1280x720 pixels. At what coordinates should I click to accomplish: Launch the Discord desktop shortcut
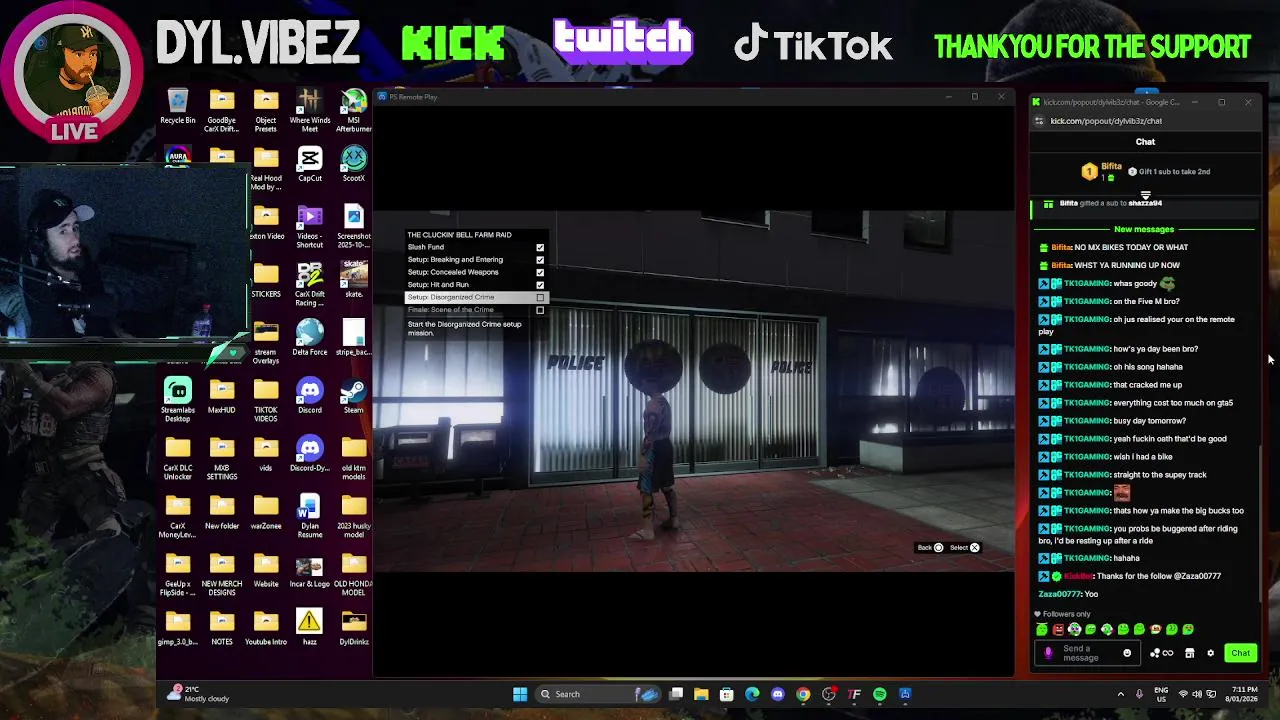[x=310, y=396]
